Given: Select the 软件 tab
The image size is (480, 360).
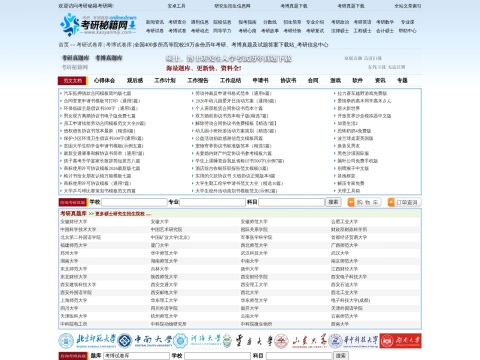Looking at the screenshot, I should click(358, 80).
